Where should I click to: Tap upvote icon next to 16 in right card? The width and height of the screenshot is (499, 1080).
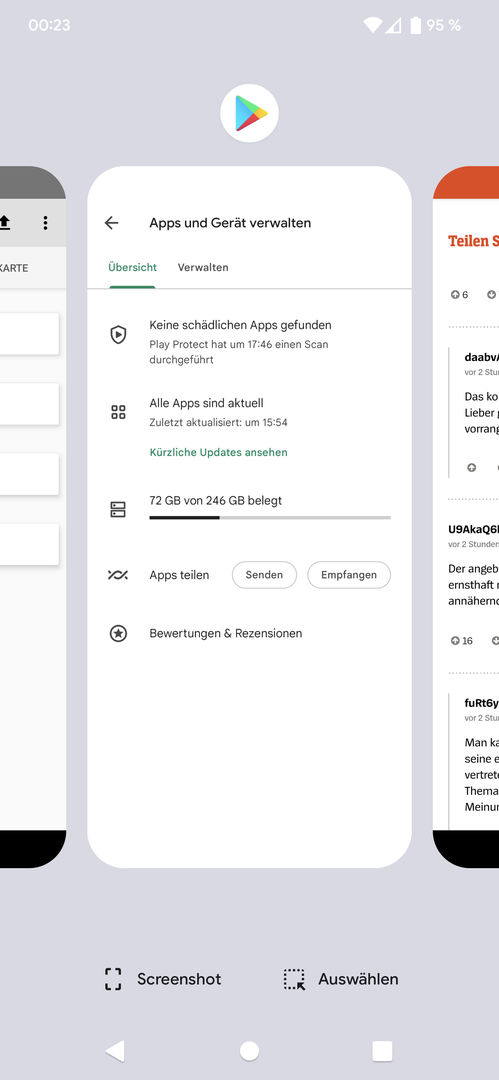point(455,641)
